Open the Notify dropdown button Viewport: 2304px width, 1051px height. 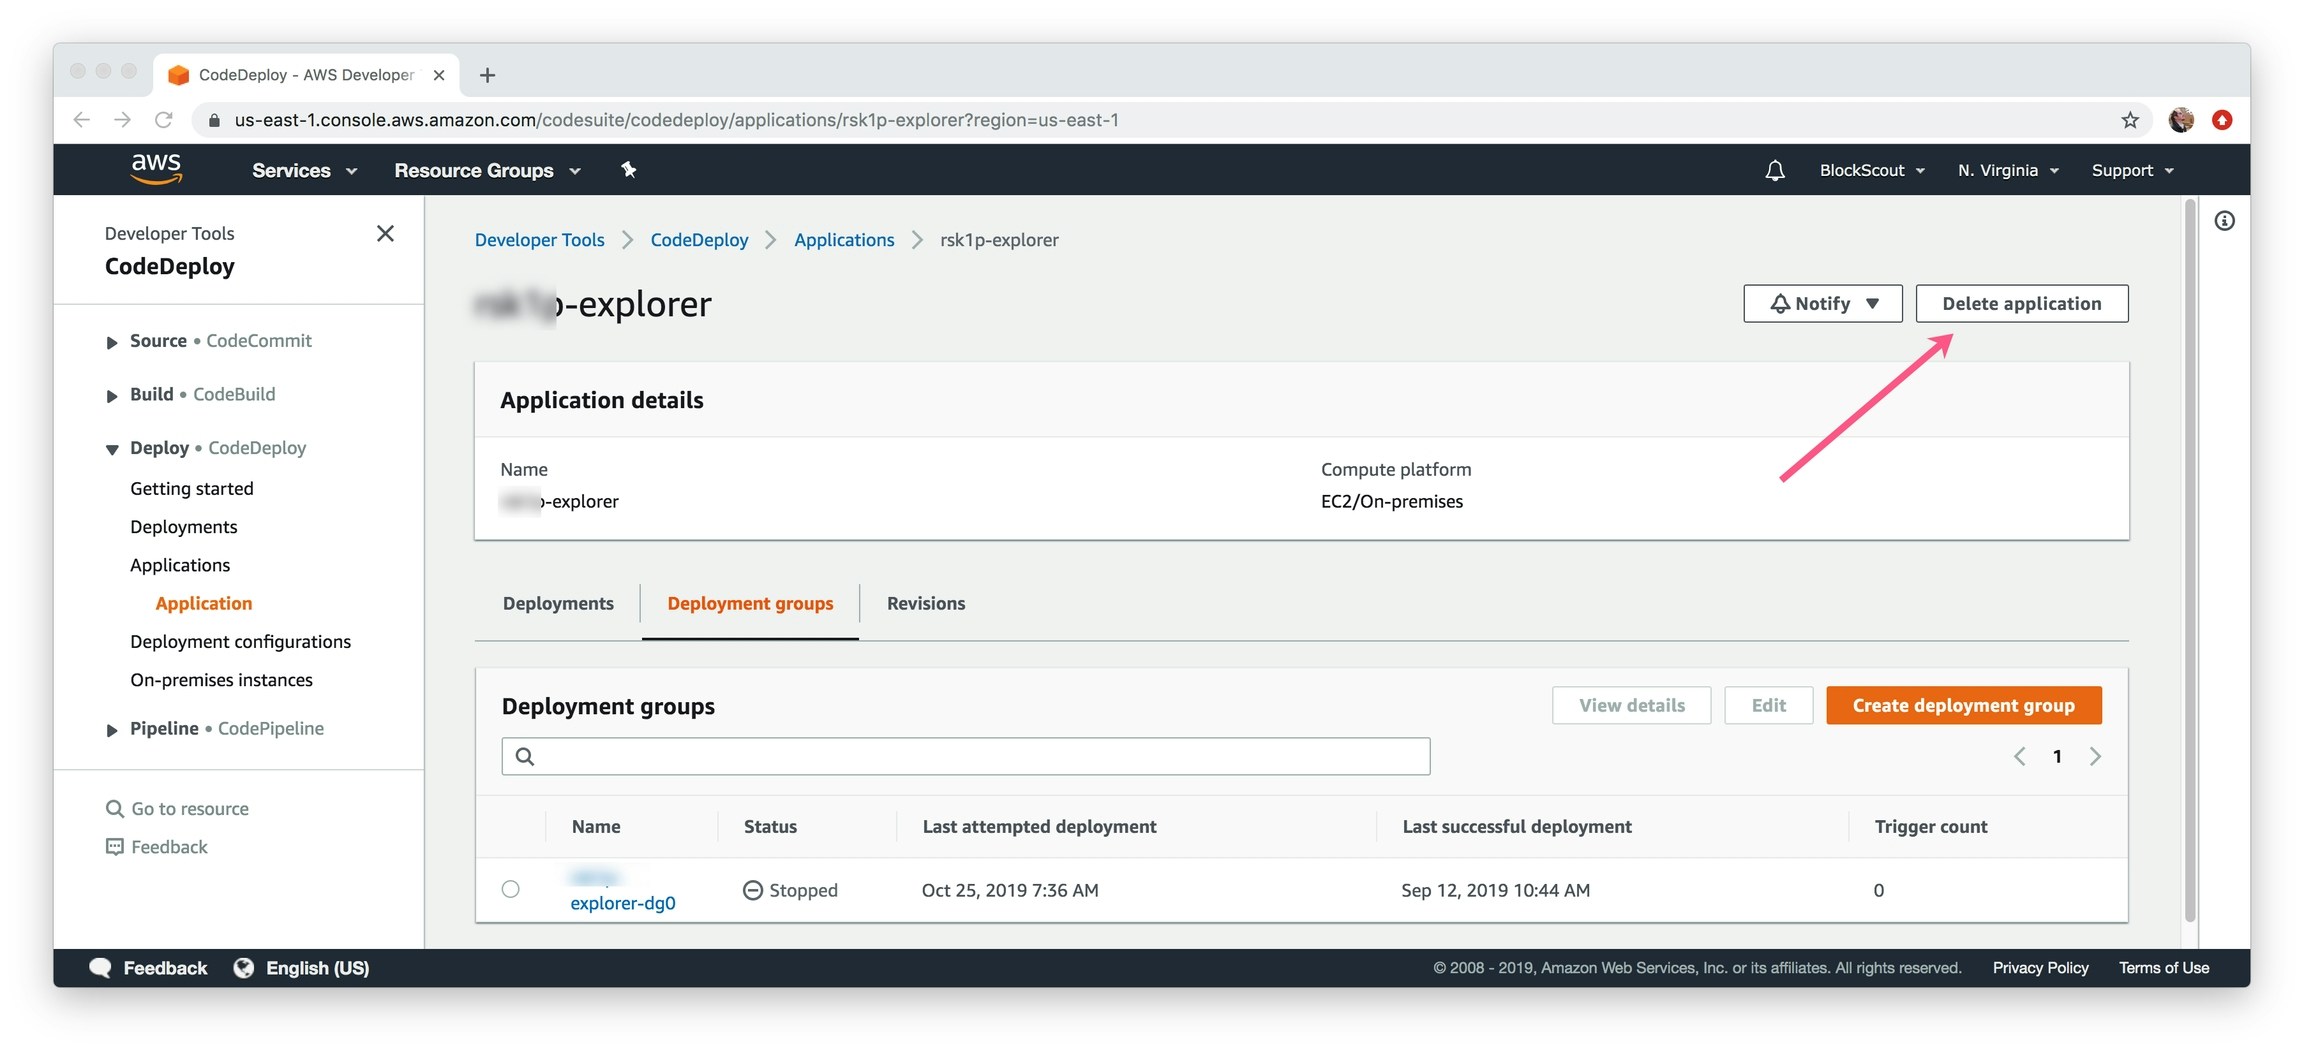click(1822, 303)
